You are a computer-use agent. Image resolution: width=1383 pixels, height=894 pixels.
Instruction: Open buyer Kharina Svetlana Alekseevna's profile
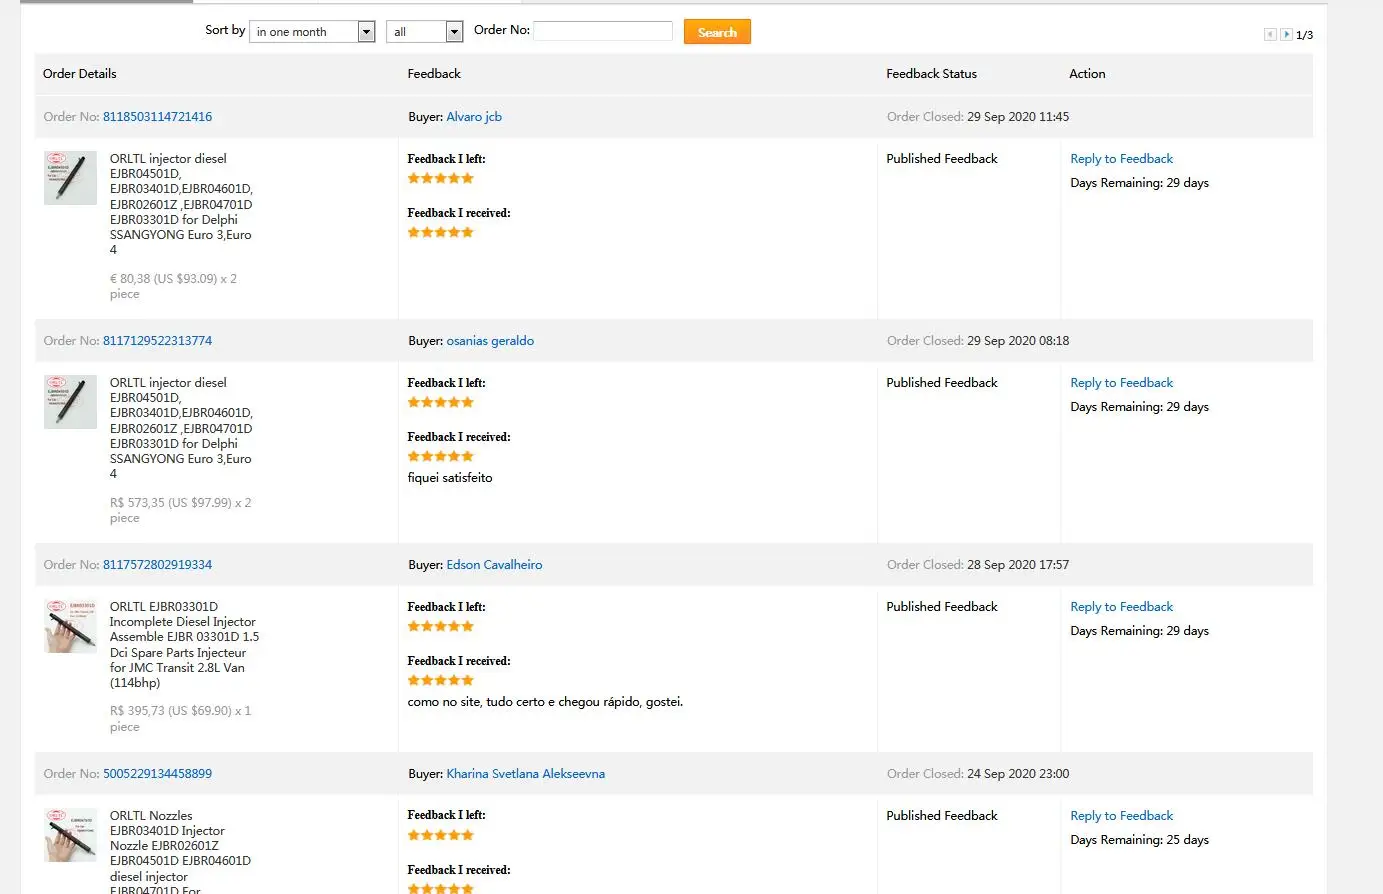[x=525, y=774]
